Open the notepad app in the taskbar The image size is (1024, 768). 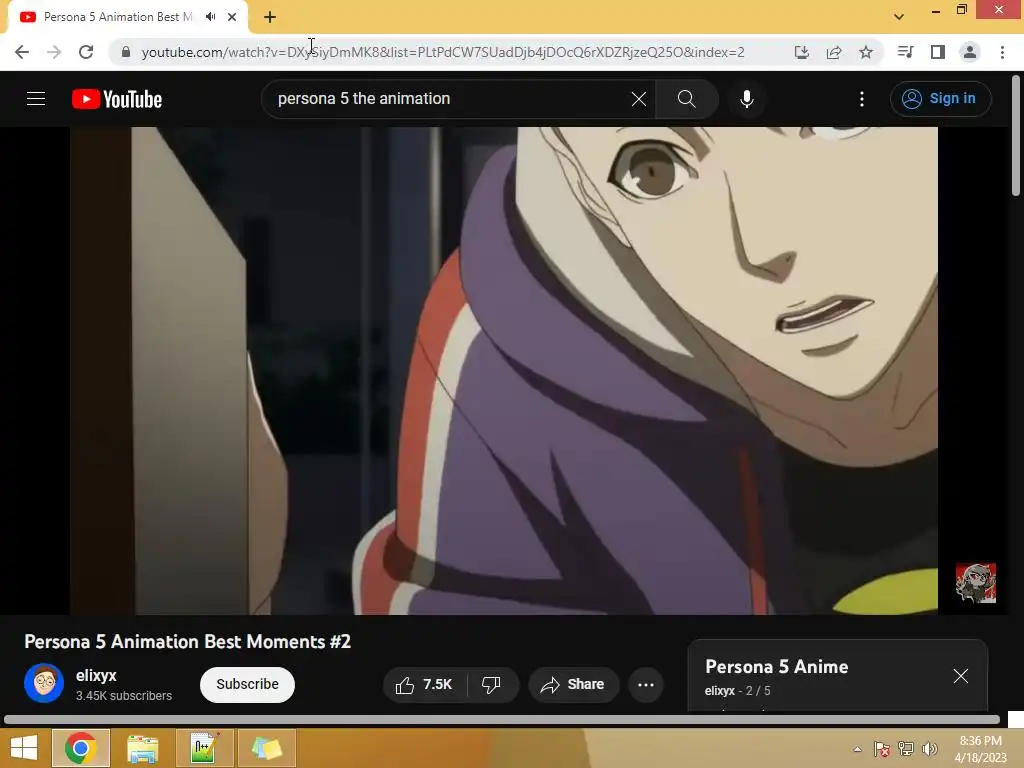(x=204, y=748)
